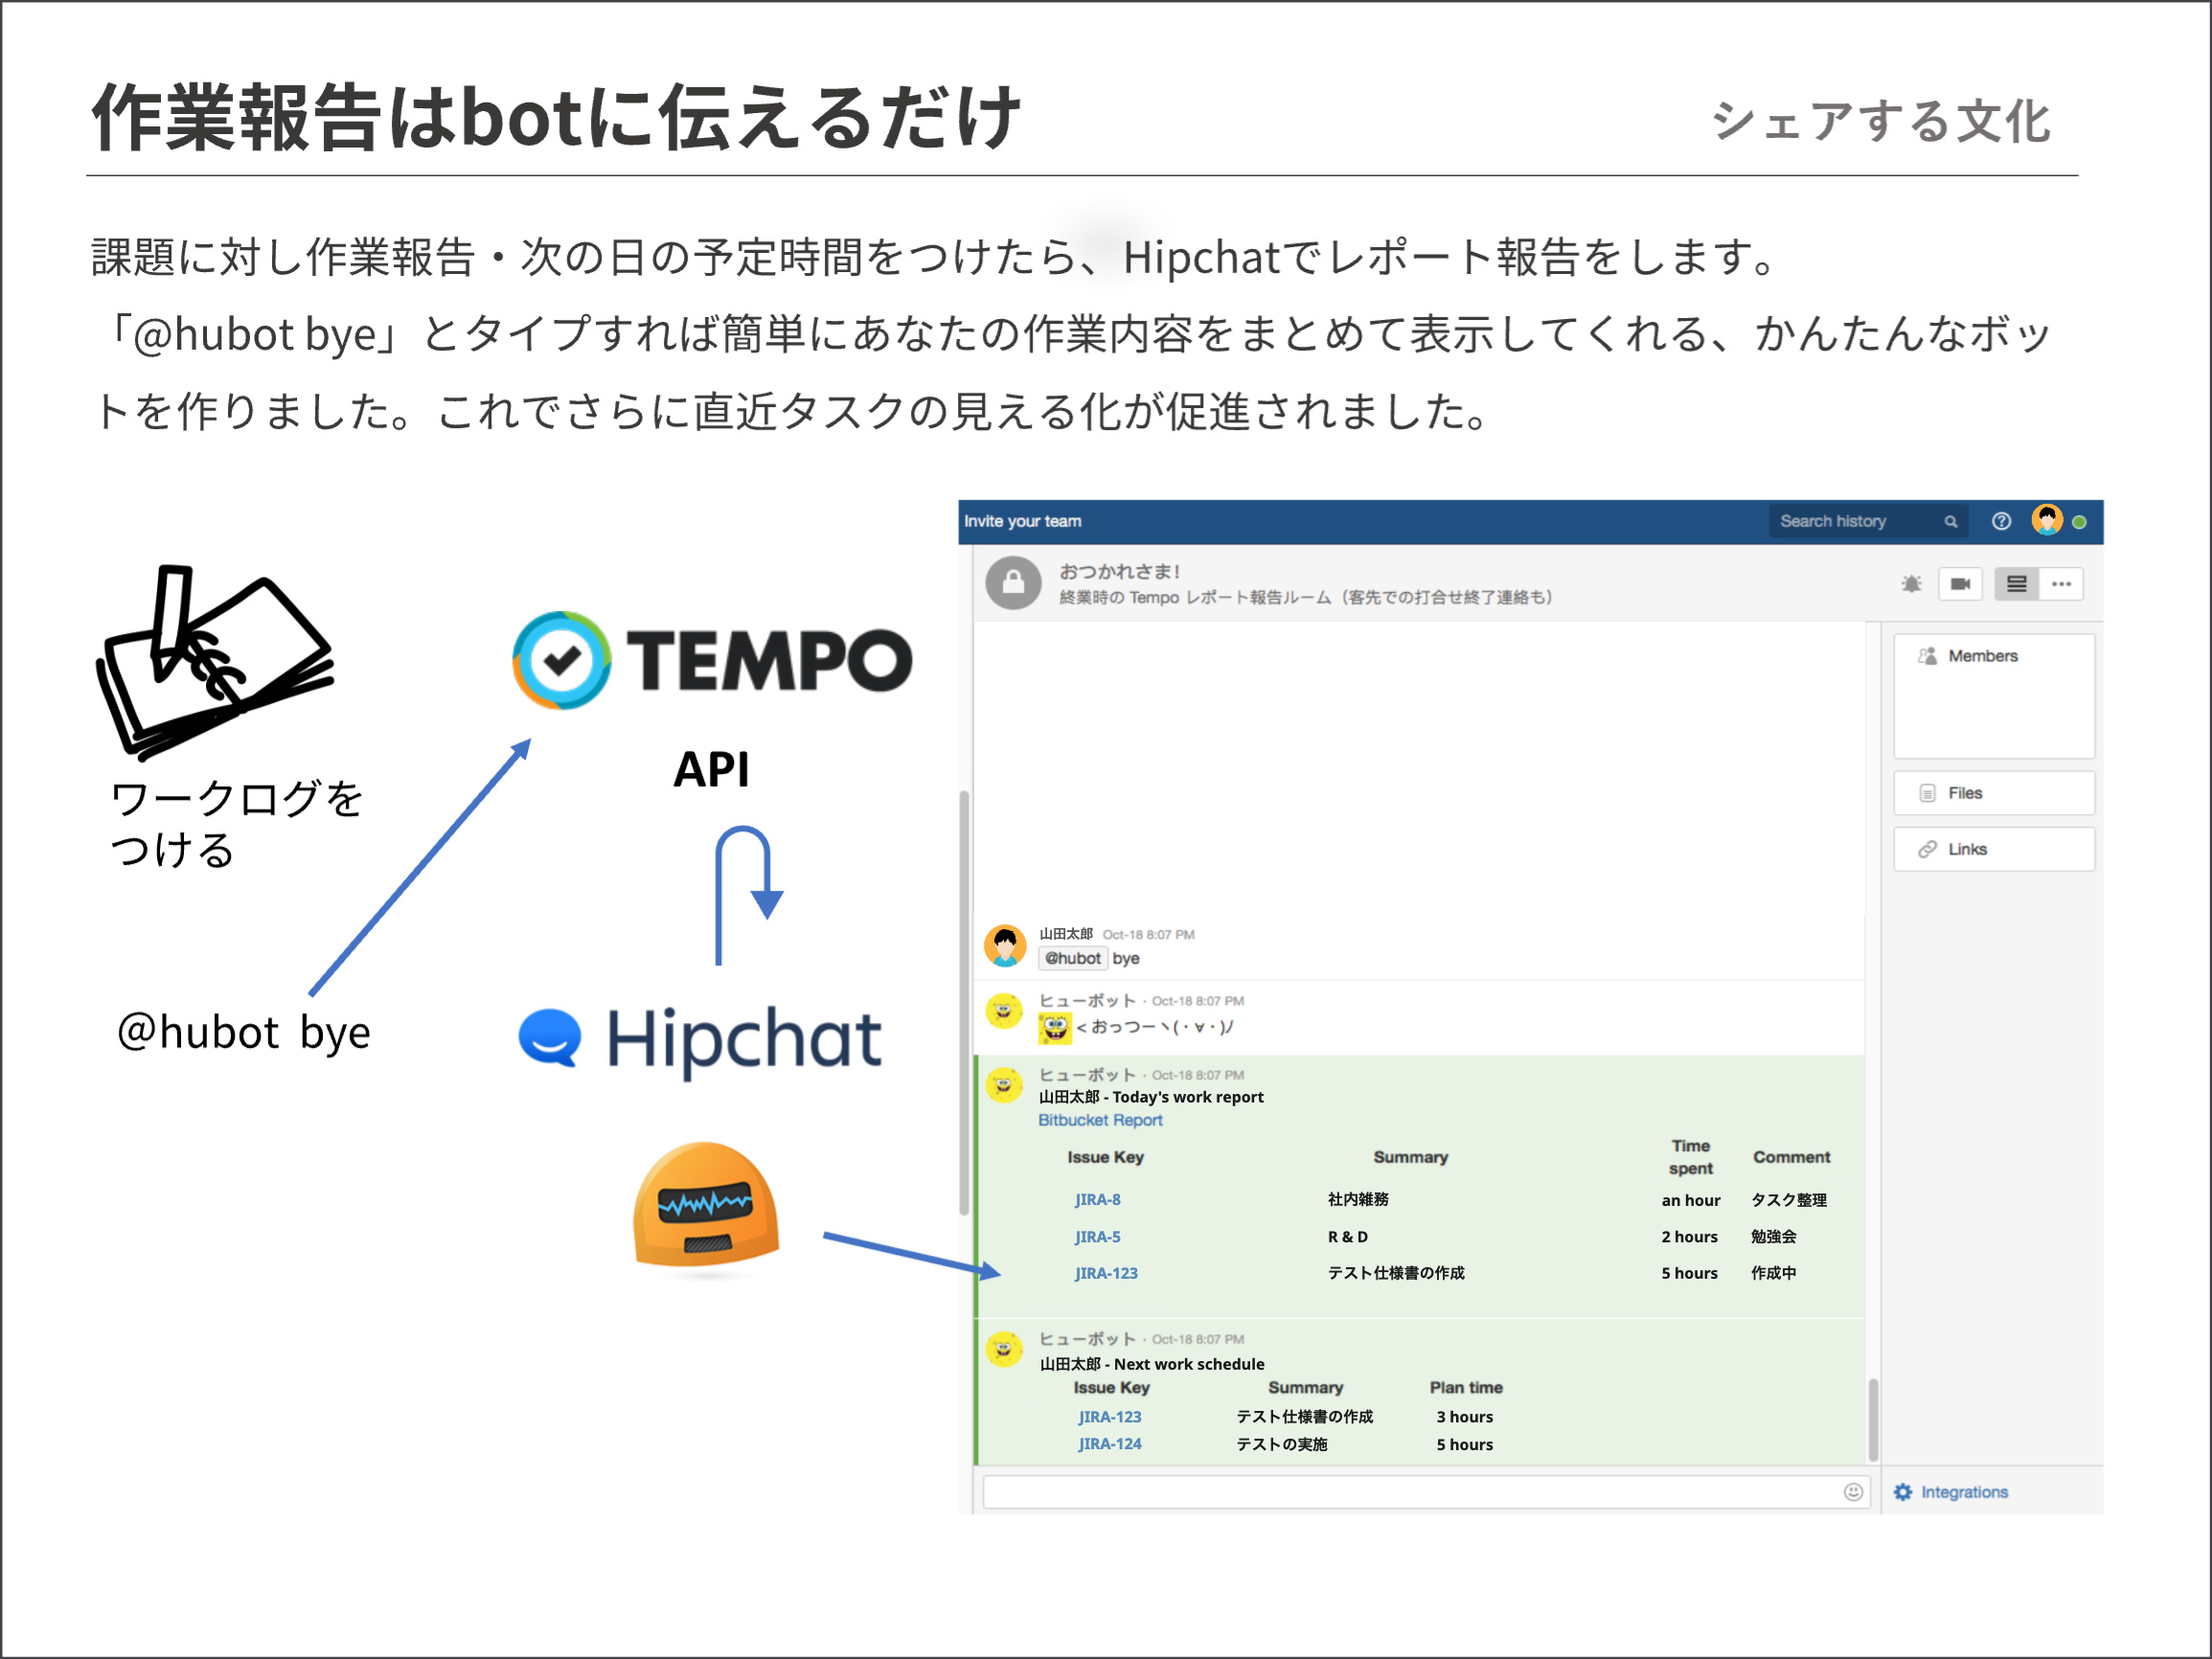Image resolution: width=2212 pixels, height=1659 pixels.
Task: Toggle the room notifications icon
Action: 1911,584
